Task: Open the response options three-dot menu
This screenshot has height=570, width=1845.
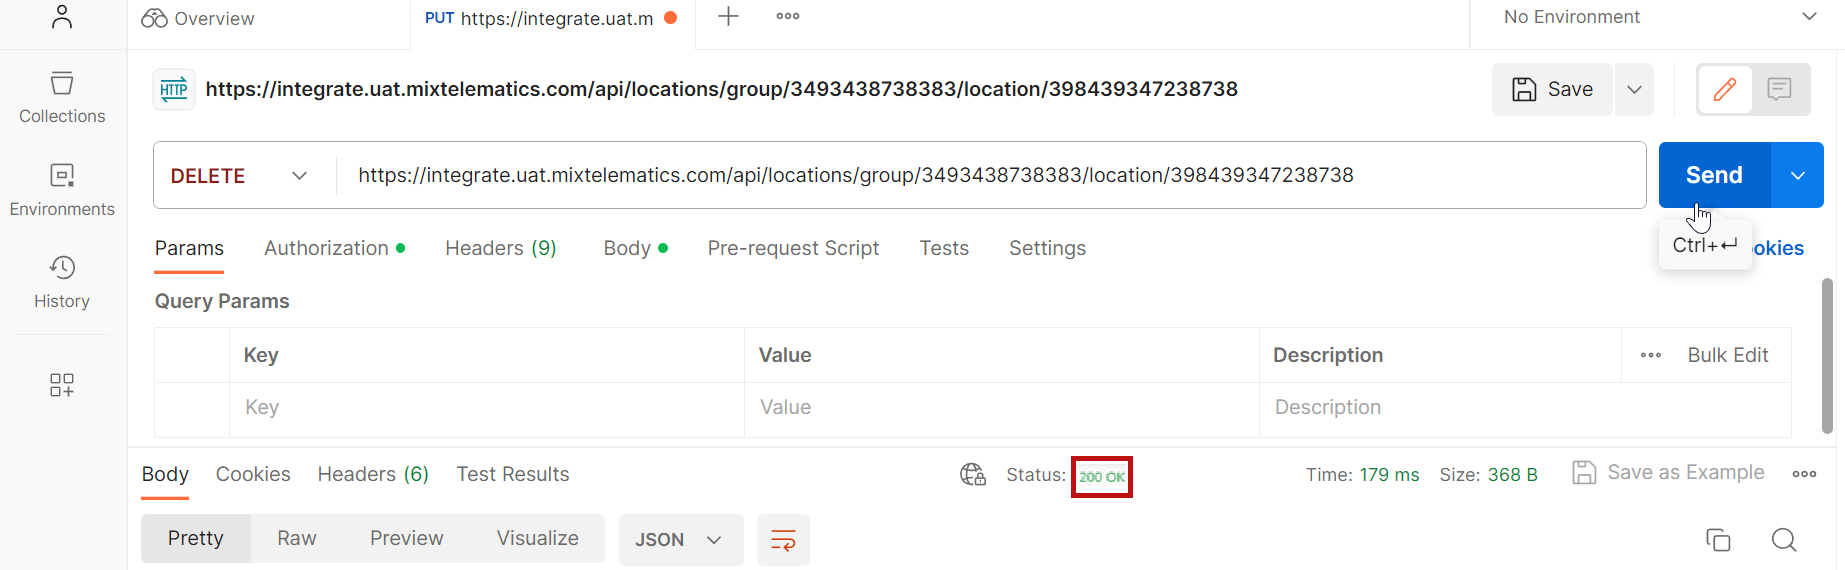Action: (1804, 474)
